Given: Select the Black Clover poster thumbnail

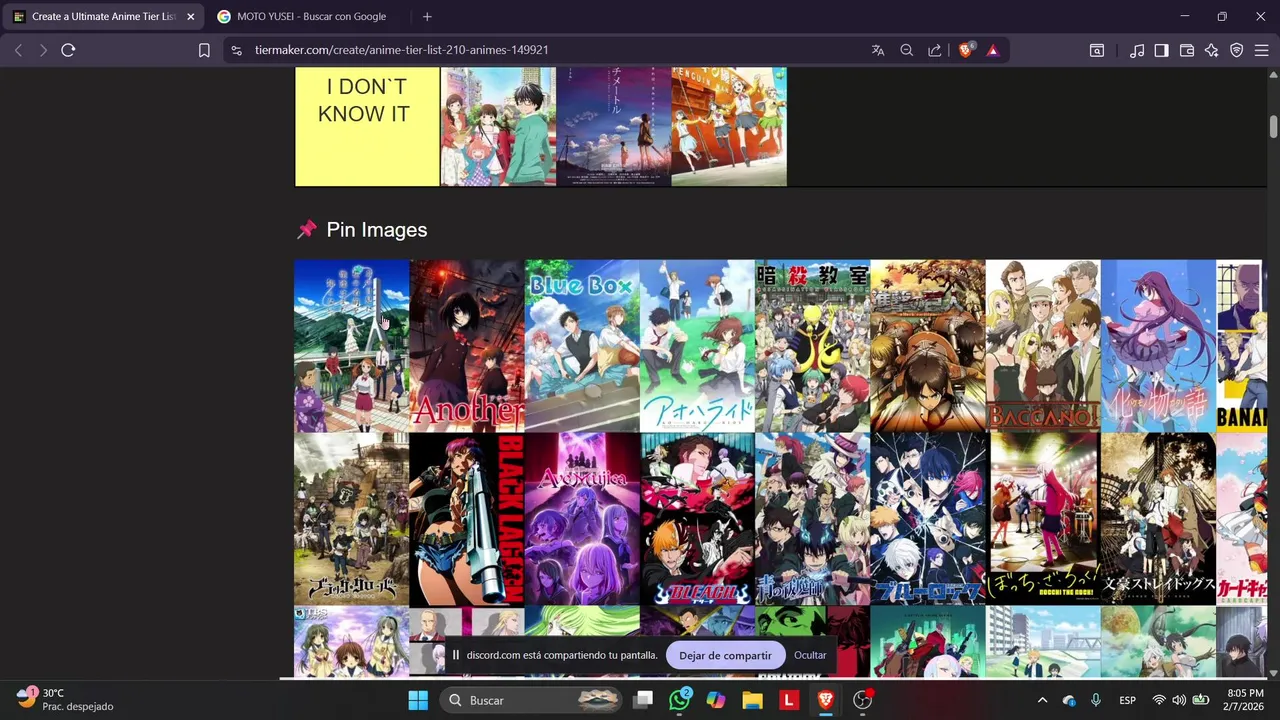Looking at the screenshot, I should [x=352, y=519].
